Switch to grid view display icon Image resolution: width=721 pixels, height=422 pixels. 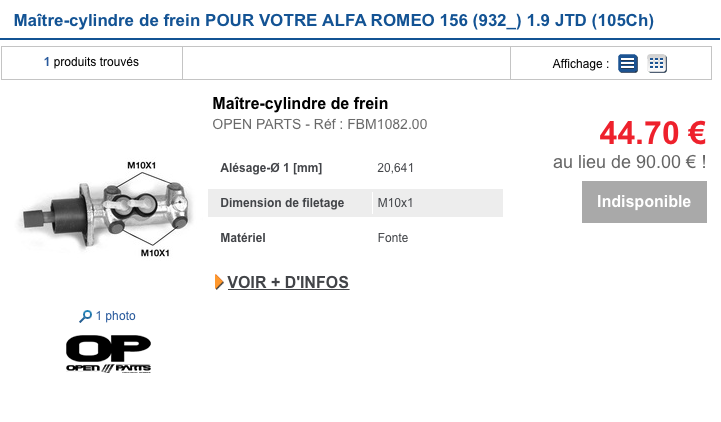tap(657, 63)
